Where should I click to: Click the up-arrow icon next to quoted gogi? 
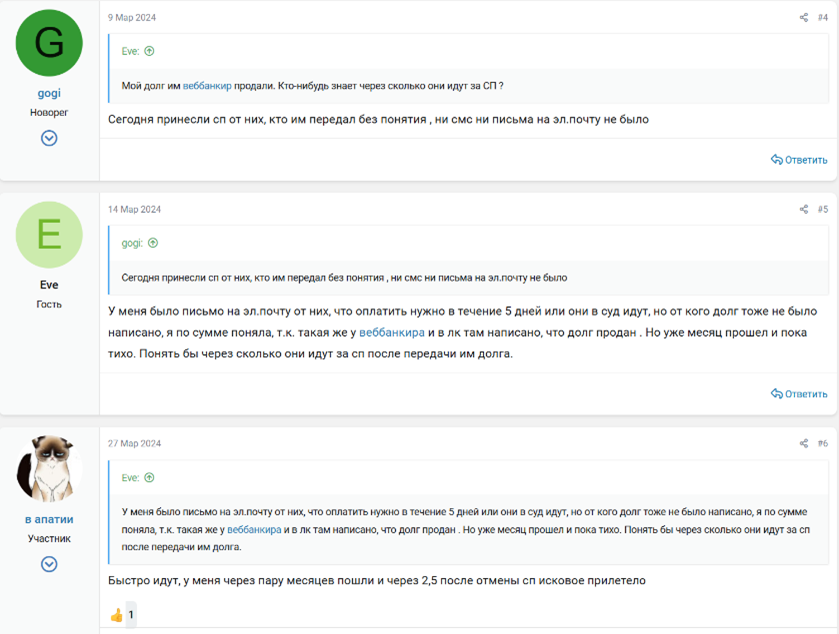click(153, 243)
